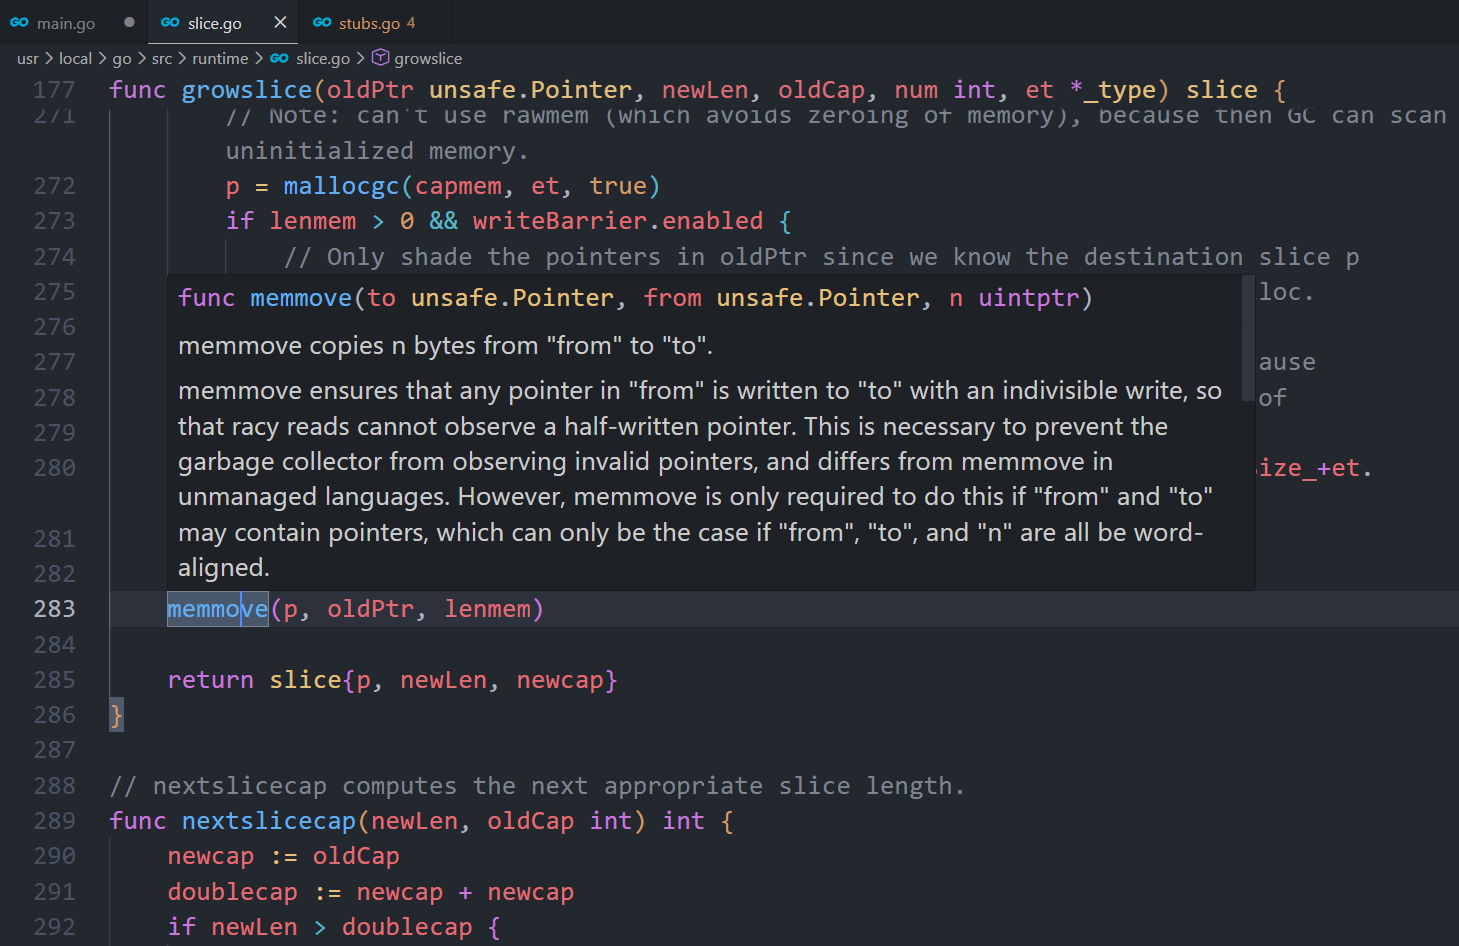The width and height of the screenshot is (1459, 946).
Task: Click the growslice symbol cube icon in breadcrumb
Action: pyautogui.click(x=380, y=58)
